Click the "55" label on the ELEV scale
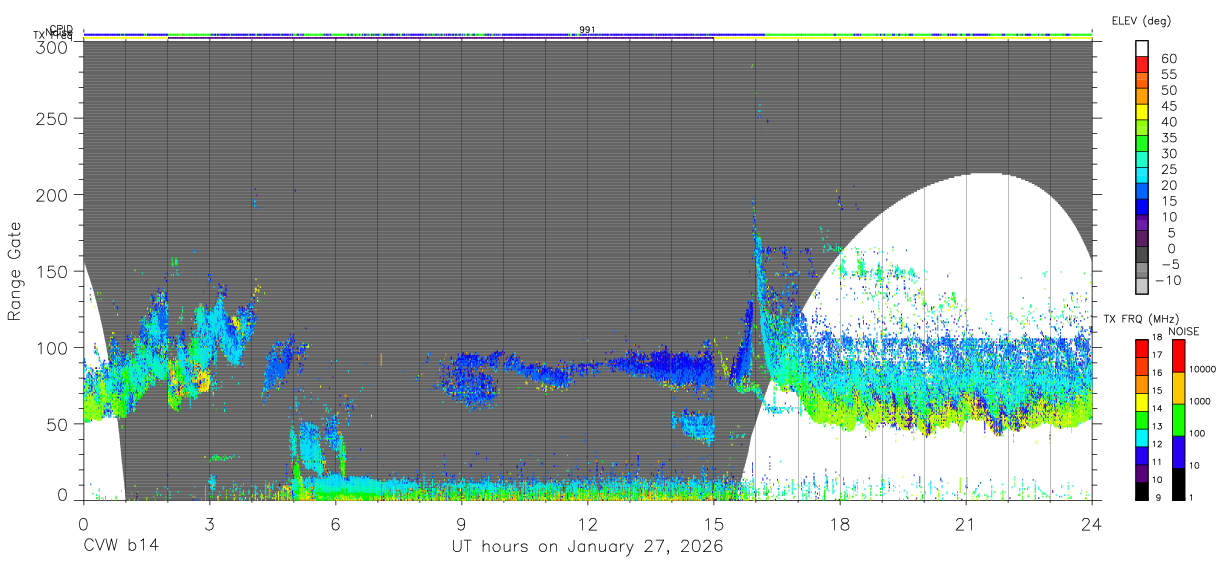 point(1168,74)
